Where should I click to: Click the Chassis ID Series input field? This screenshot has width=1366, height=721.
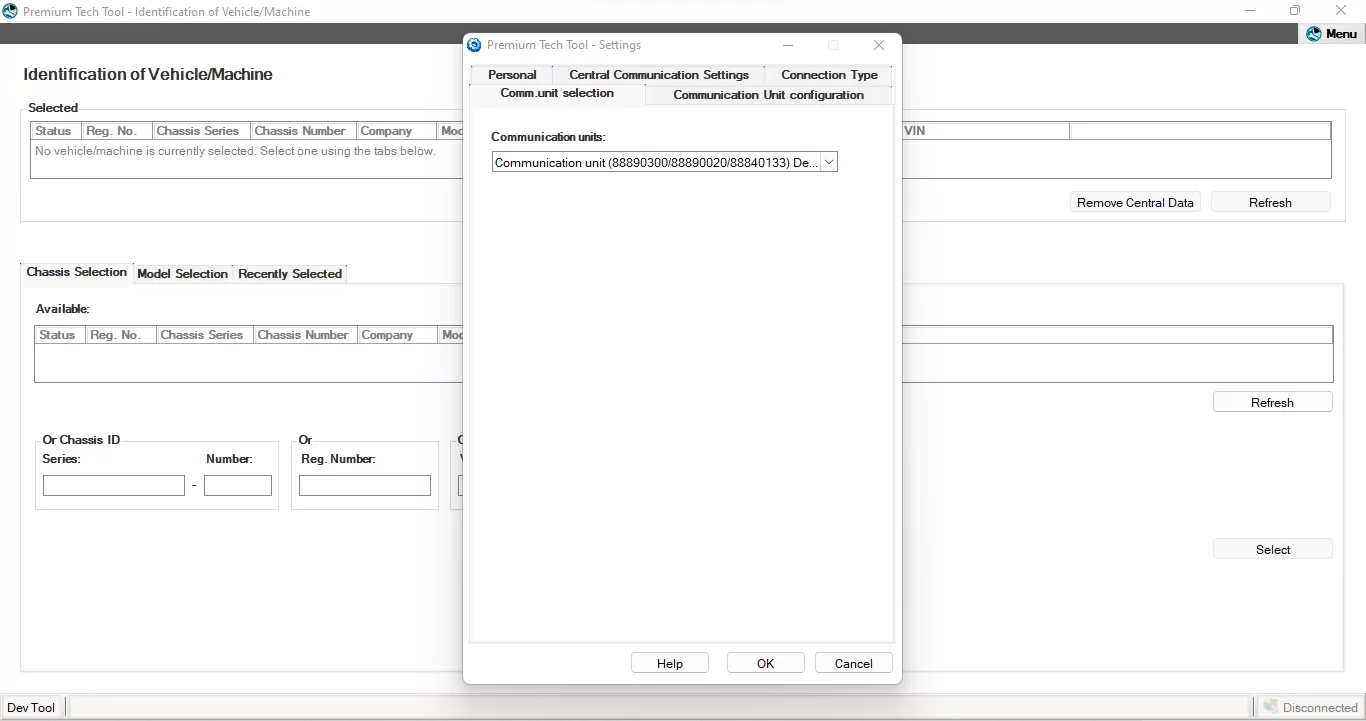113,485
